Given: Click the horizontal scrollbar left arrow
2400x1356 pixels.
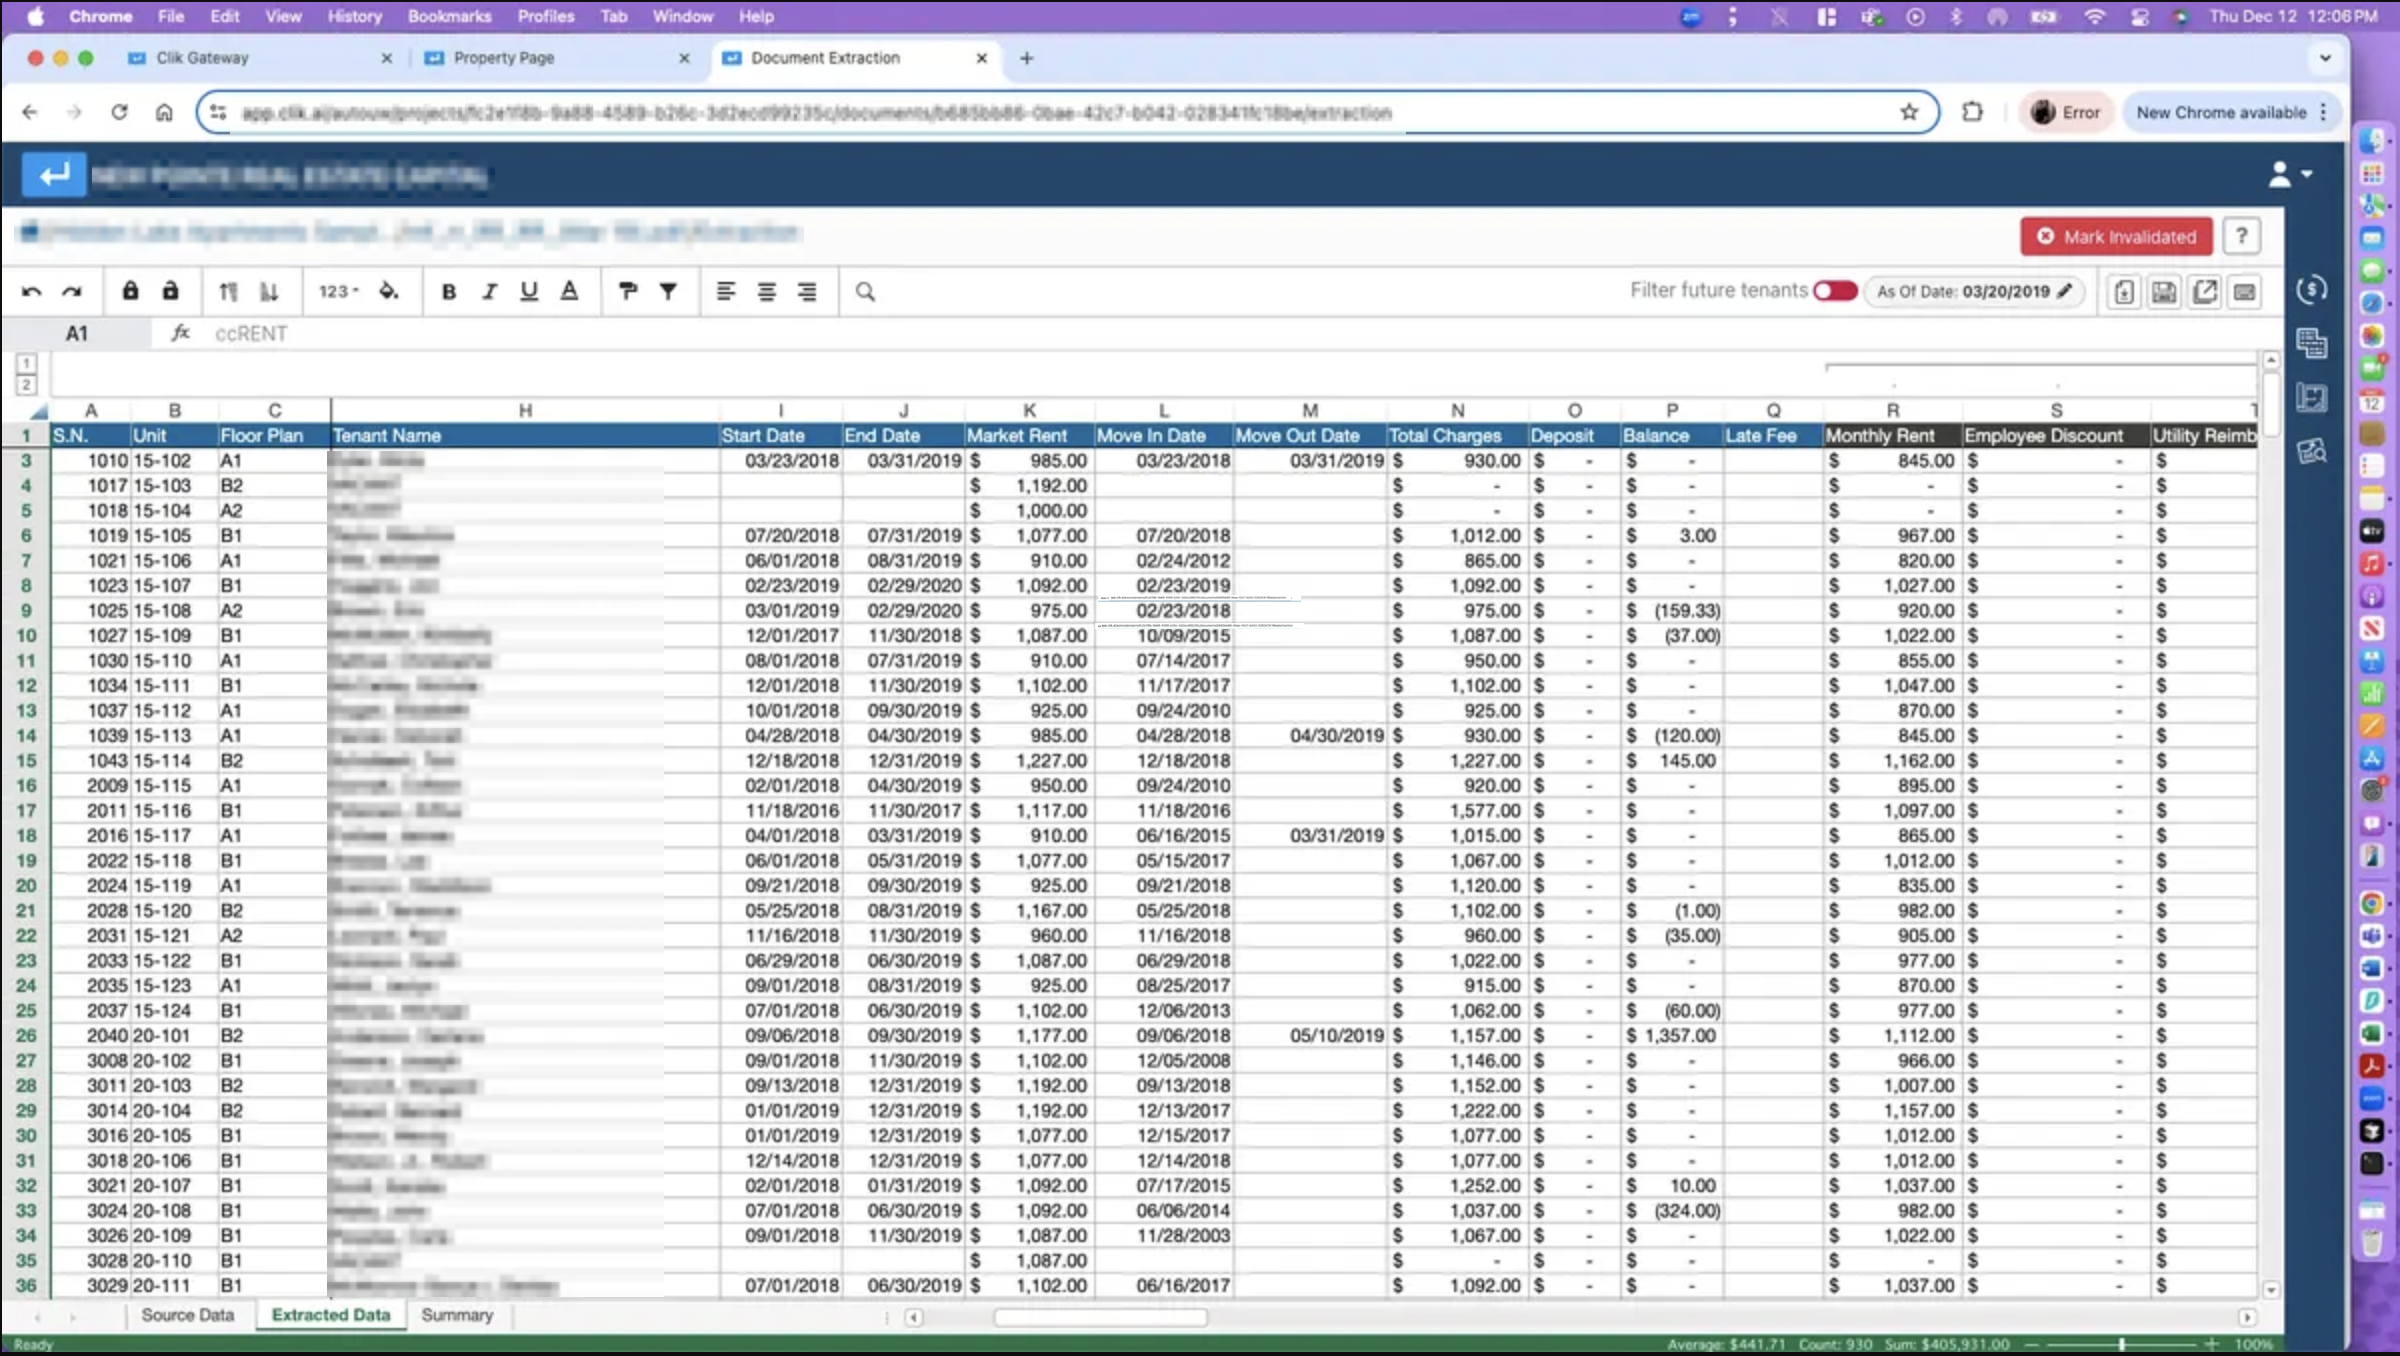Looking at the screenshot, I should pos(913,1317).
